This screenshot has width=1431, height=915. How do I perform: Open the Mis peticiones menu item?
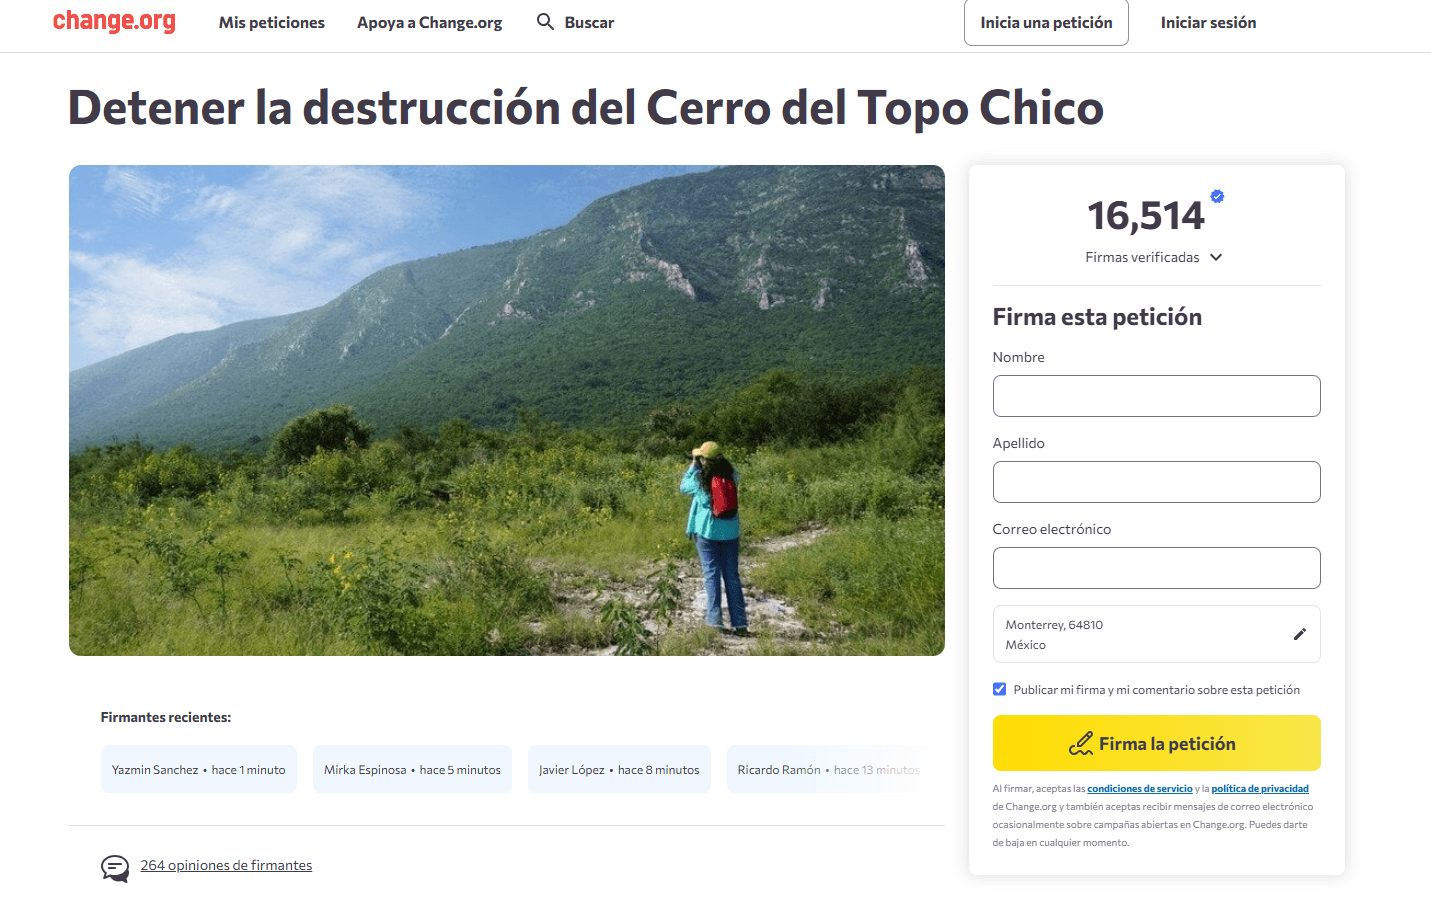[272, 22]
